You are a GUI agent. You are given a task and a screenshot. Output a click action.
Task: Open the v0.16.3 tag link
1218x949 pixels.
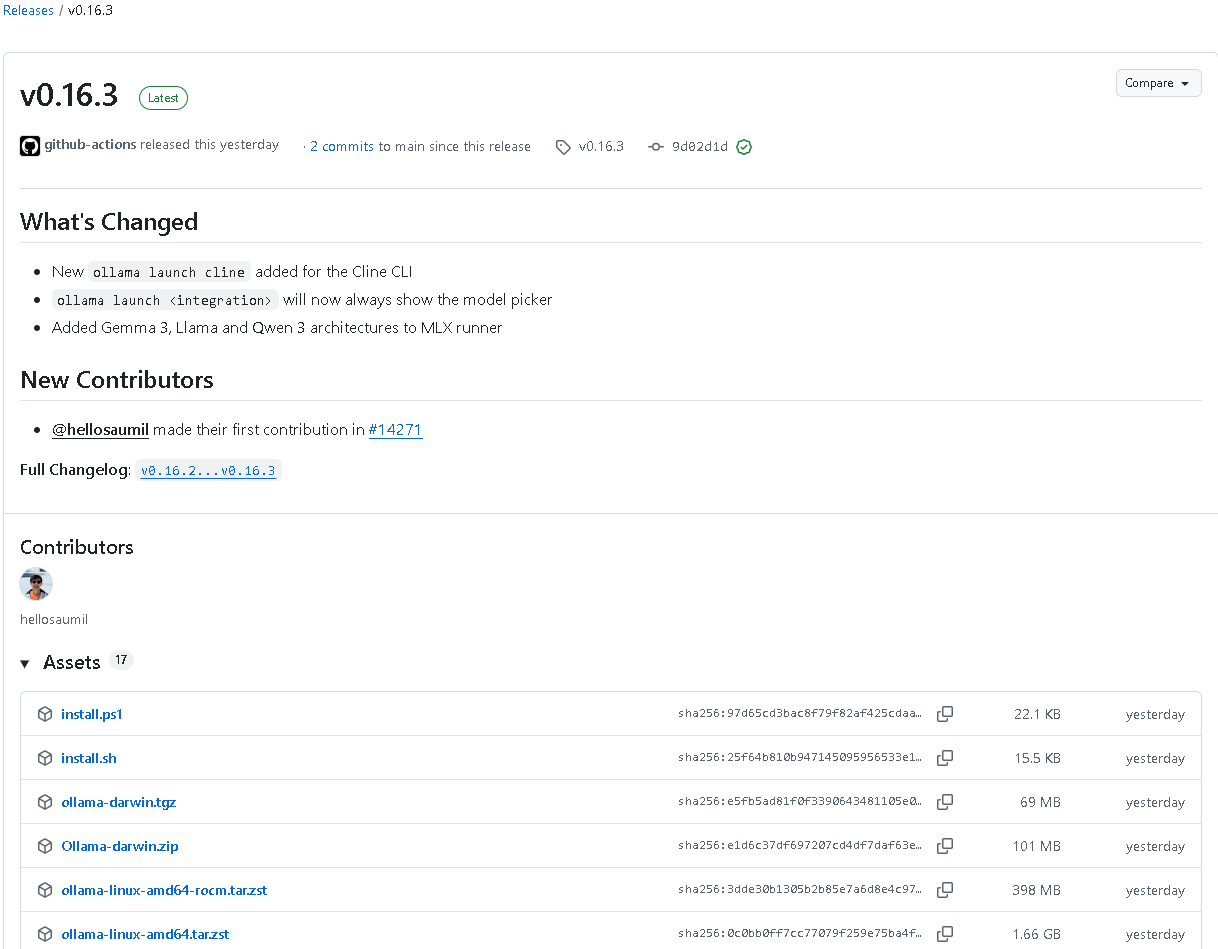601,146
